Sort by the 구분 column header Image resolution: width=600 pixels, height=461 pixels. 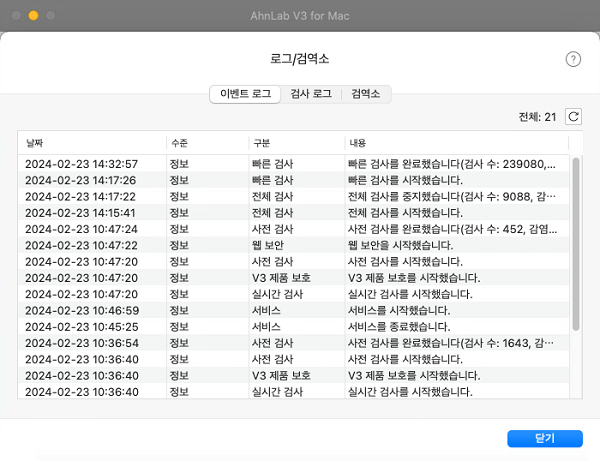click(297, 143)
